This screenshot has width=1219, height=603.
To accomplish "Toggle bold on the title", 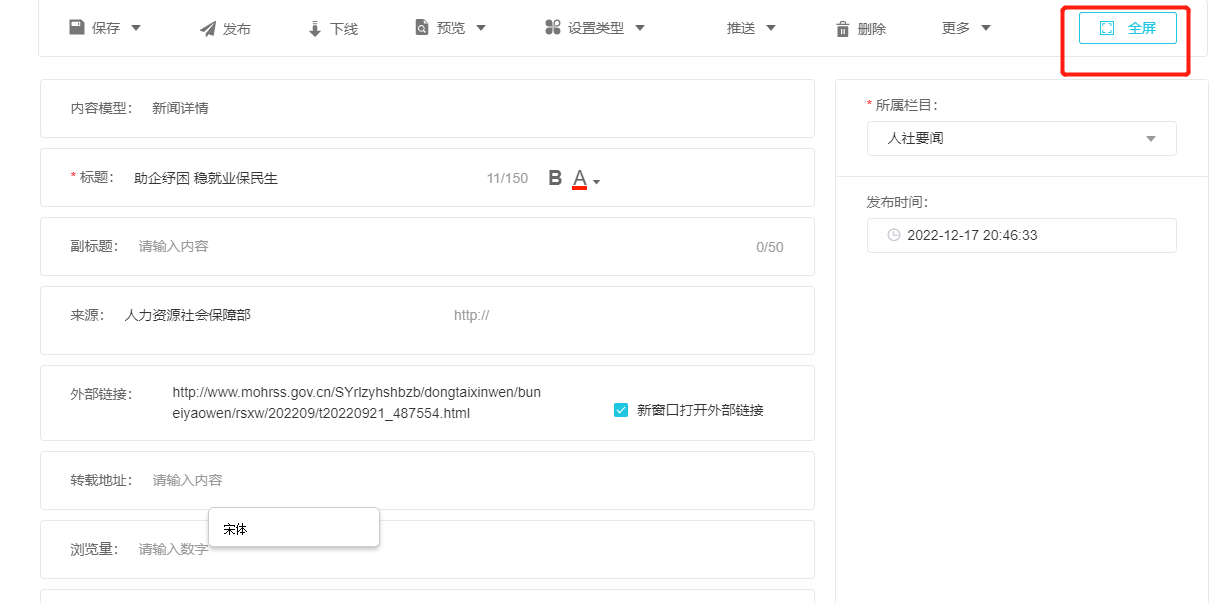I will click(x=555, y=178).
